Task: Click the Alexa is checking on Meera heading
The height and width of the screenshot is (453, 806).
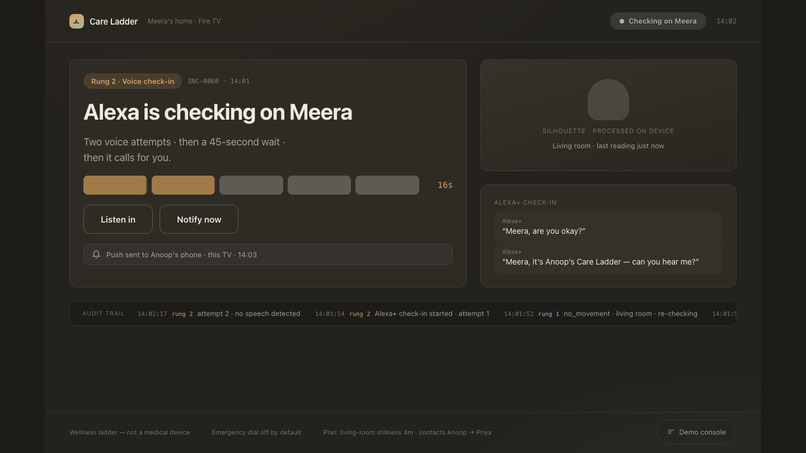Action: coord(218,112)
